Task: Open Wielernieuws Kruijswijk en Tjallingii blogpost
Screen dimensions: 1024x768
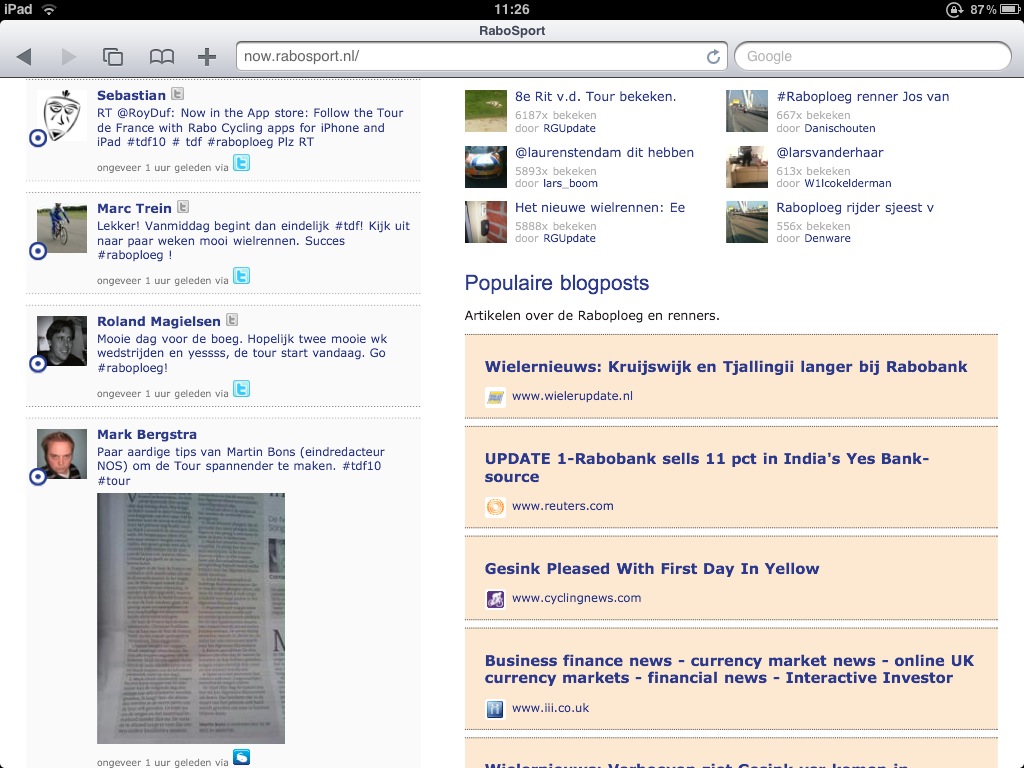Action: pyautogui.click(x=726, y=367)
